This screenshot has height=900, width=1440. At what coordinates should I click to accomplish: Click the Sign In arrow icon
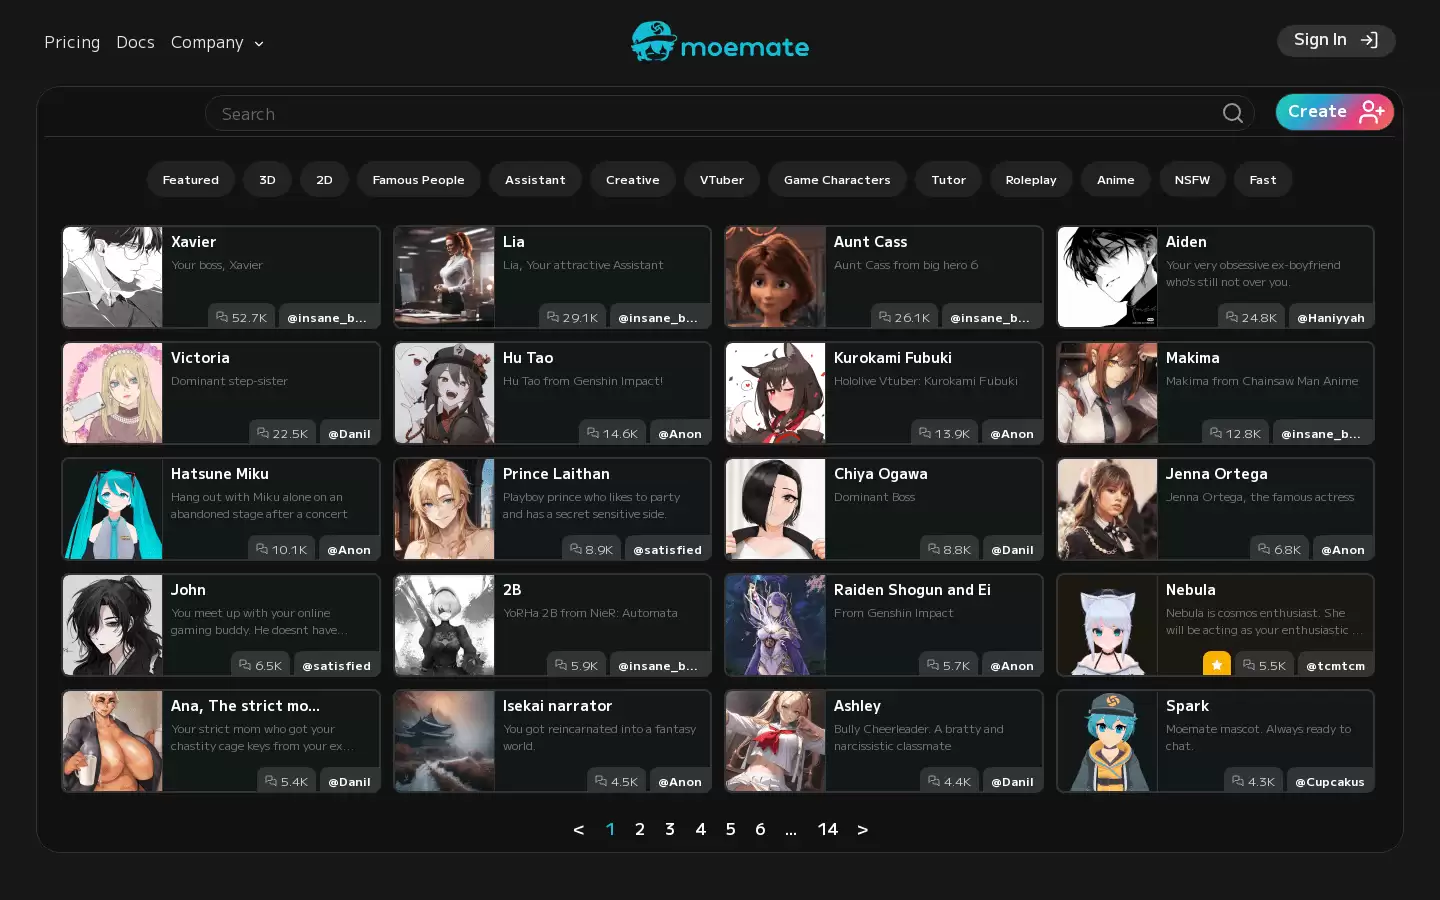point(1369,40)
